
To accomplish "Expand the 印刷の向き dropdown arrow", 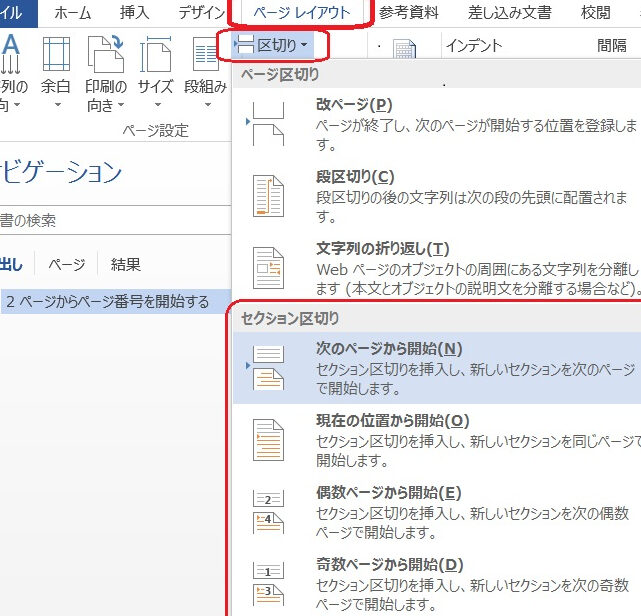I will [x=121, y=105].
